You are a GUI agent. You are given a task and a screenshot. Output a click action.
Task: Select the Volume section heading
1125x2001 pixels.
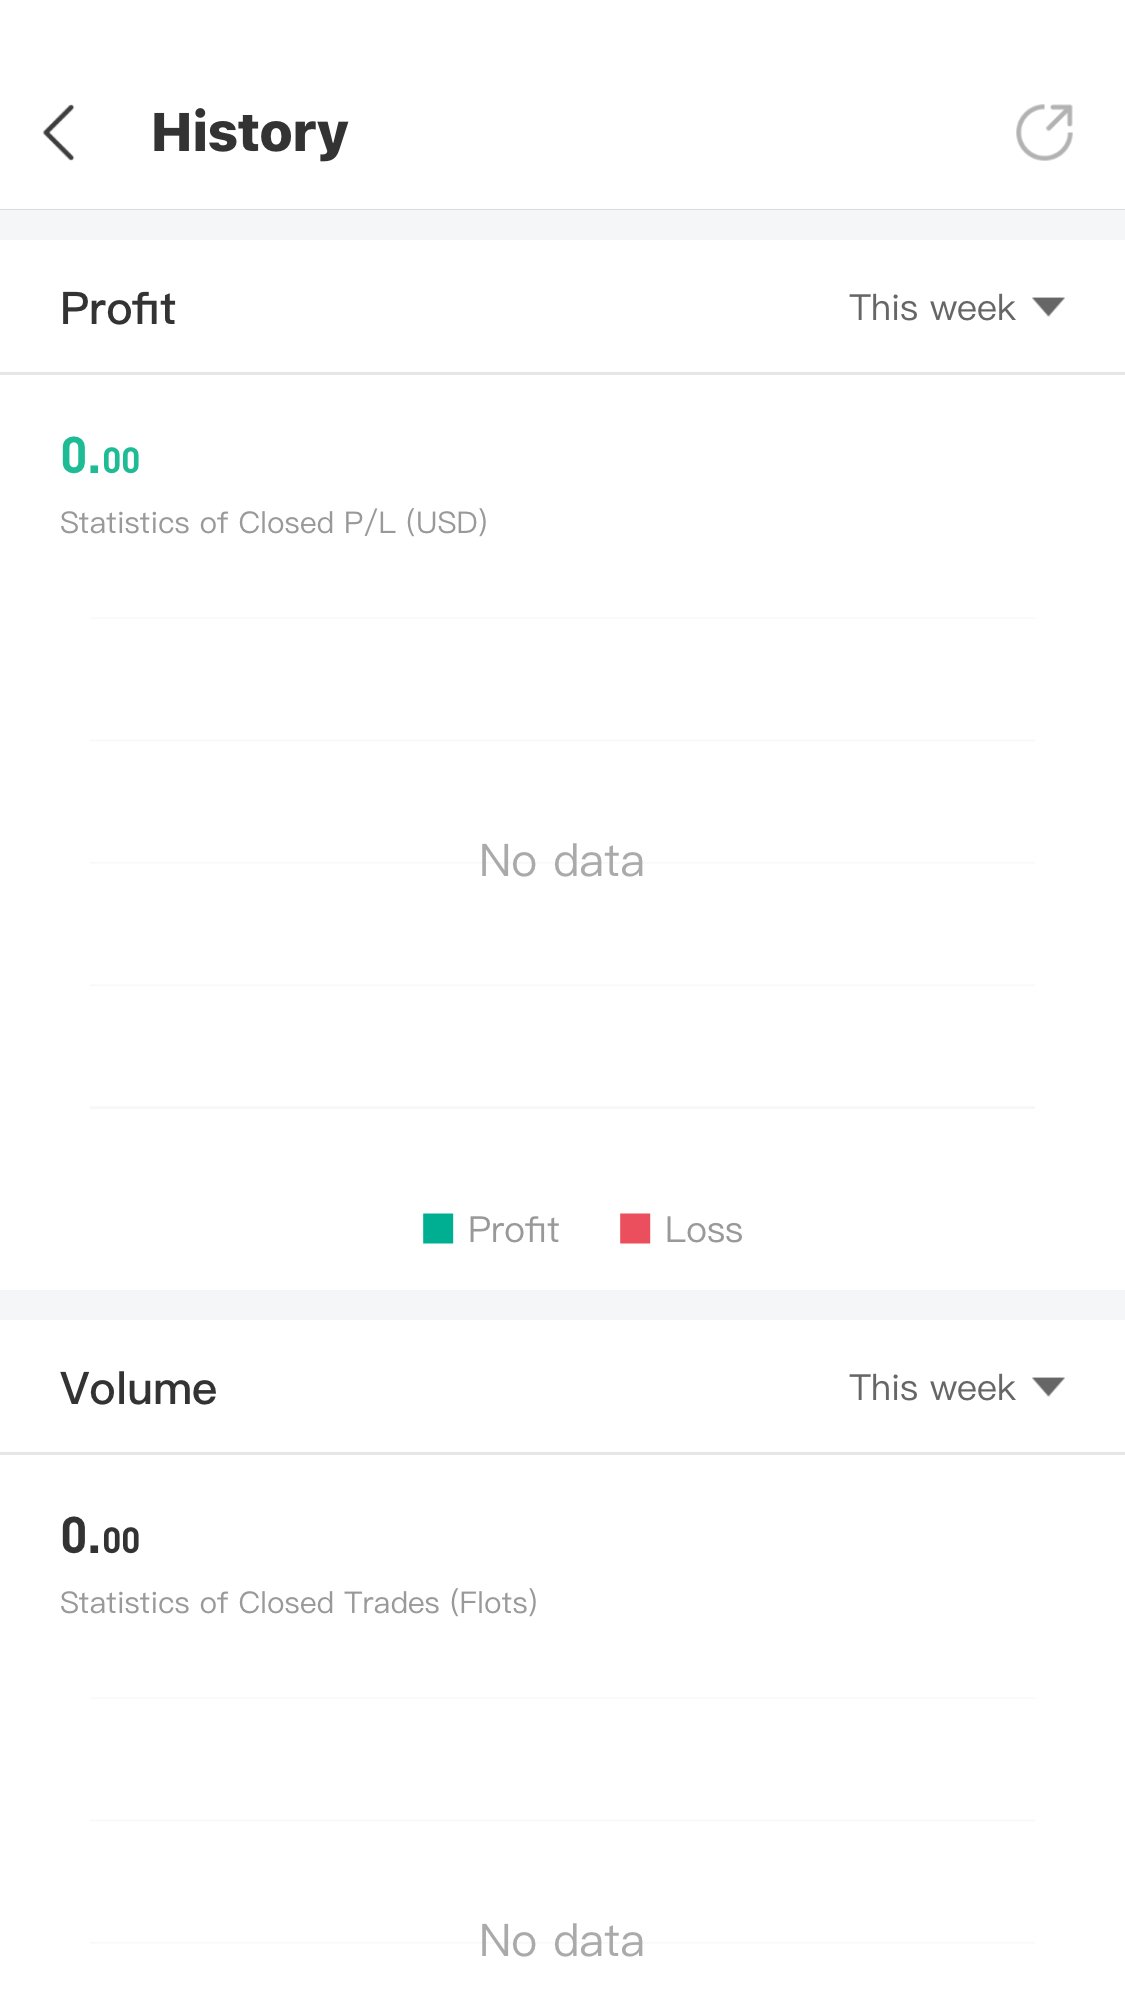[138, 1388]
